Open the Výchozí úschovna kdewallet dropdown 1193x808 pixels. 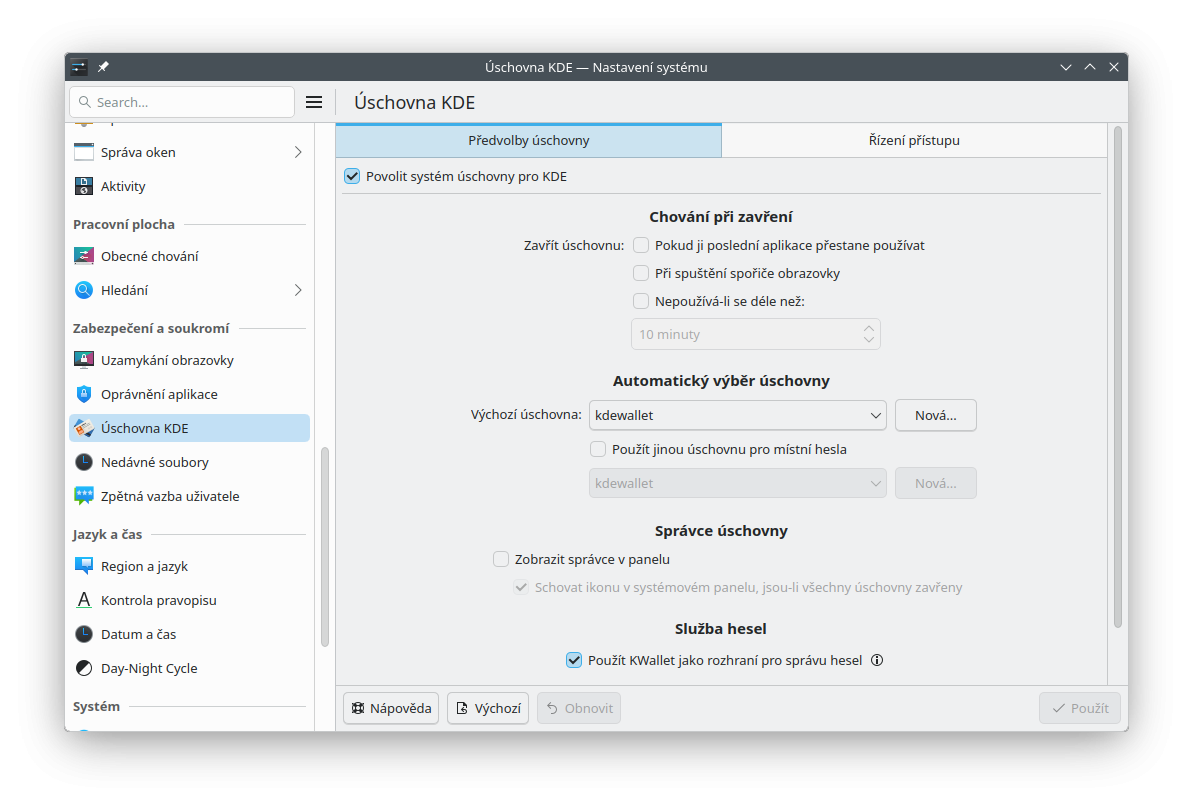click(x=738, y=415)
